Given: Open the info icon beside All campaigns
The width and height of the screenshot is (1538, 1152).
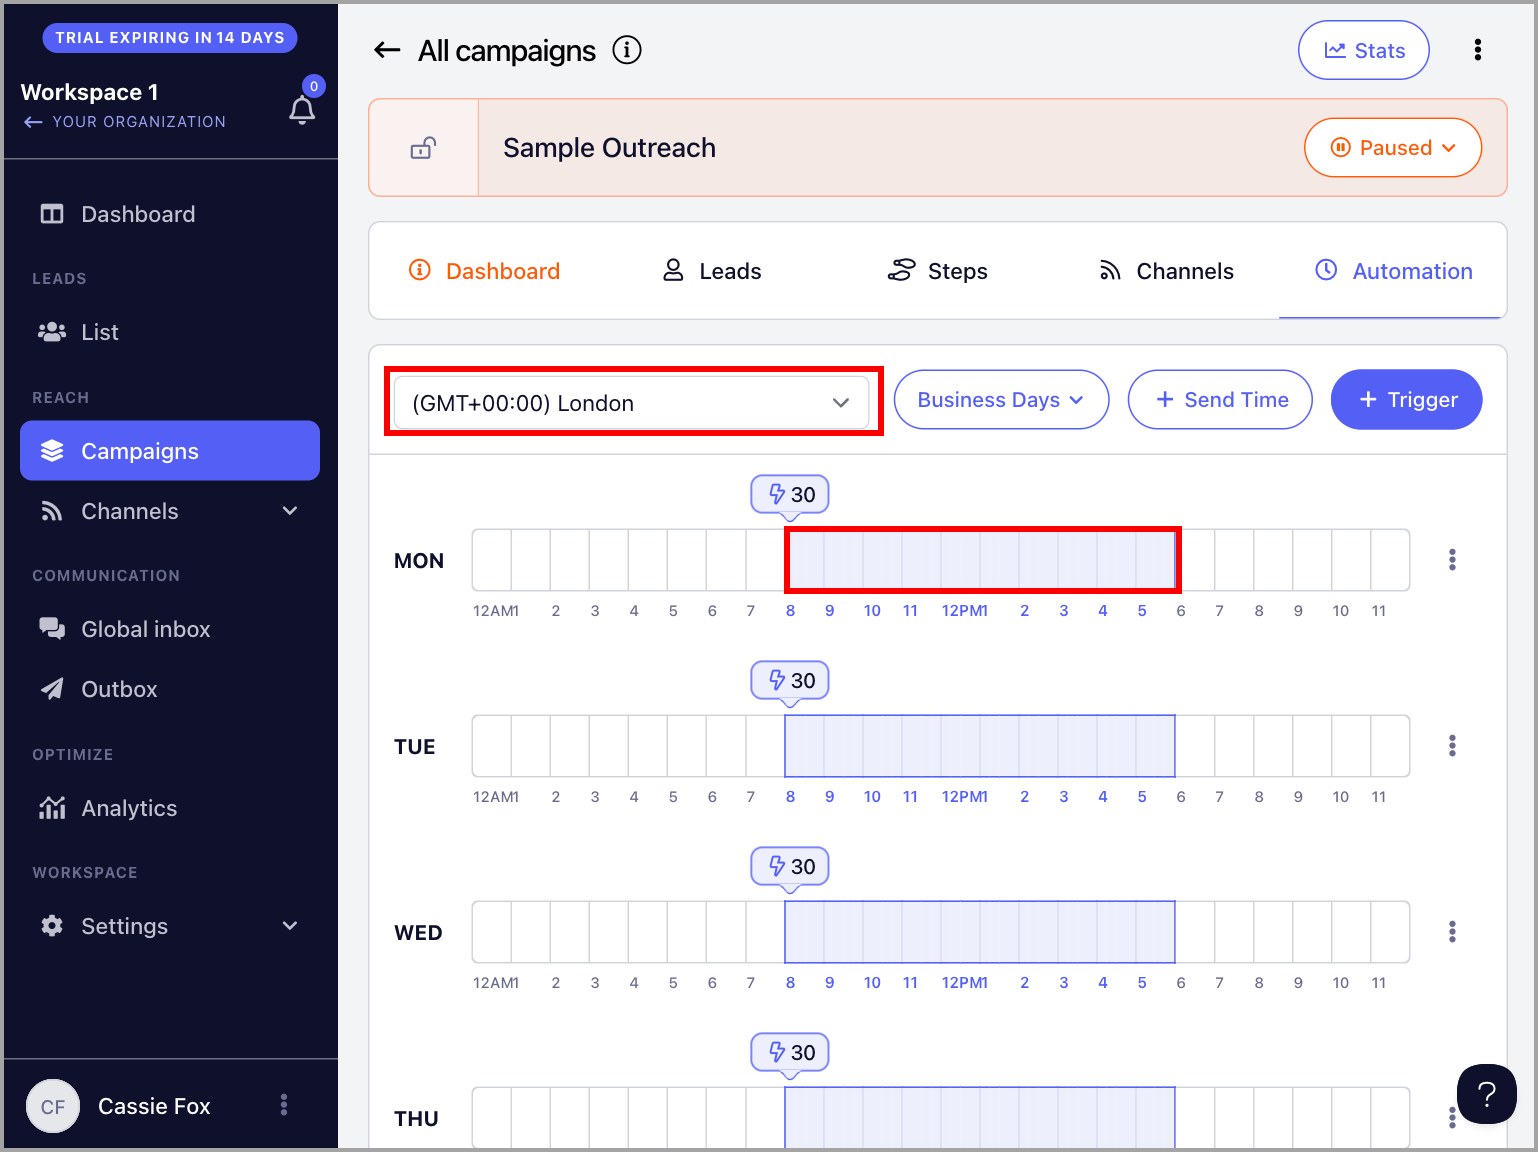Looking at the screenshot, I should (627, 50).
